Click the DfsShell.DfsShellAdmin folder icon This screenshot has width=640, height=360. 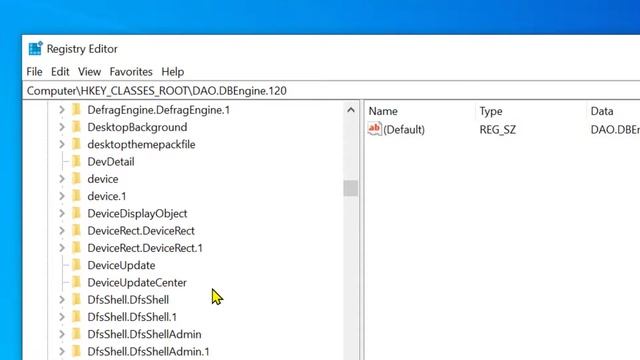click(x=76, y=333)
